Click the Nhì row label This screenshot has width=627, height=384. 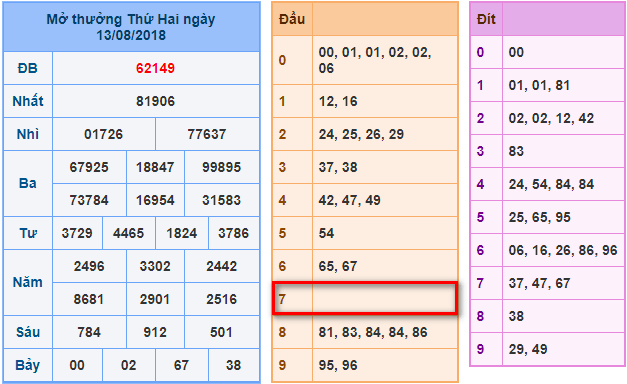(x=28, y=134)
